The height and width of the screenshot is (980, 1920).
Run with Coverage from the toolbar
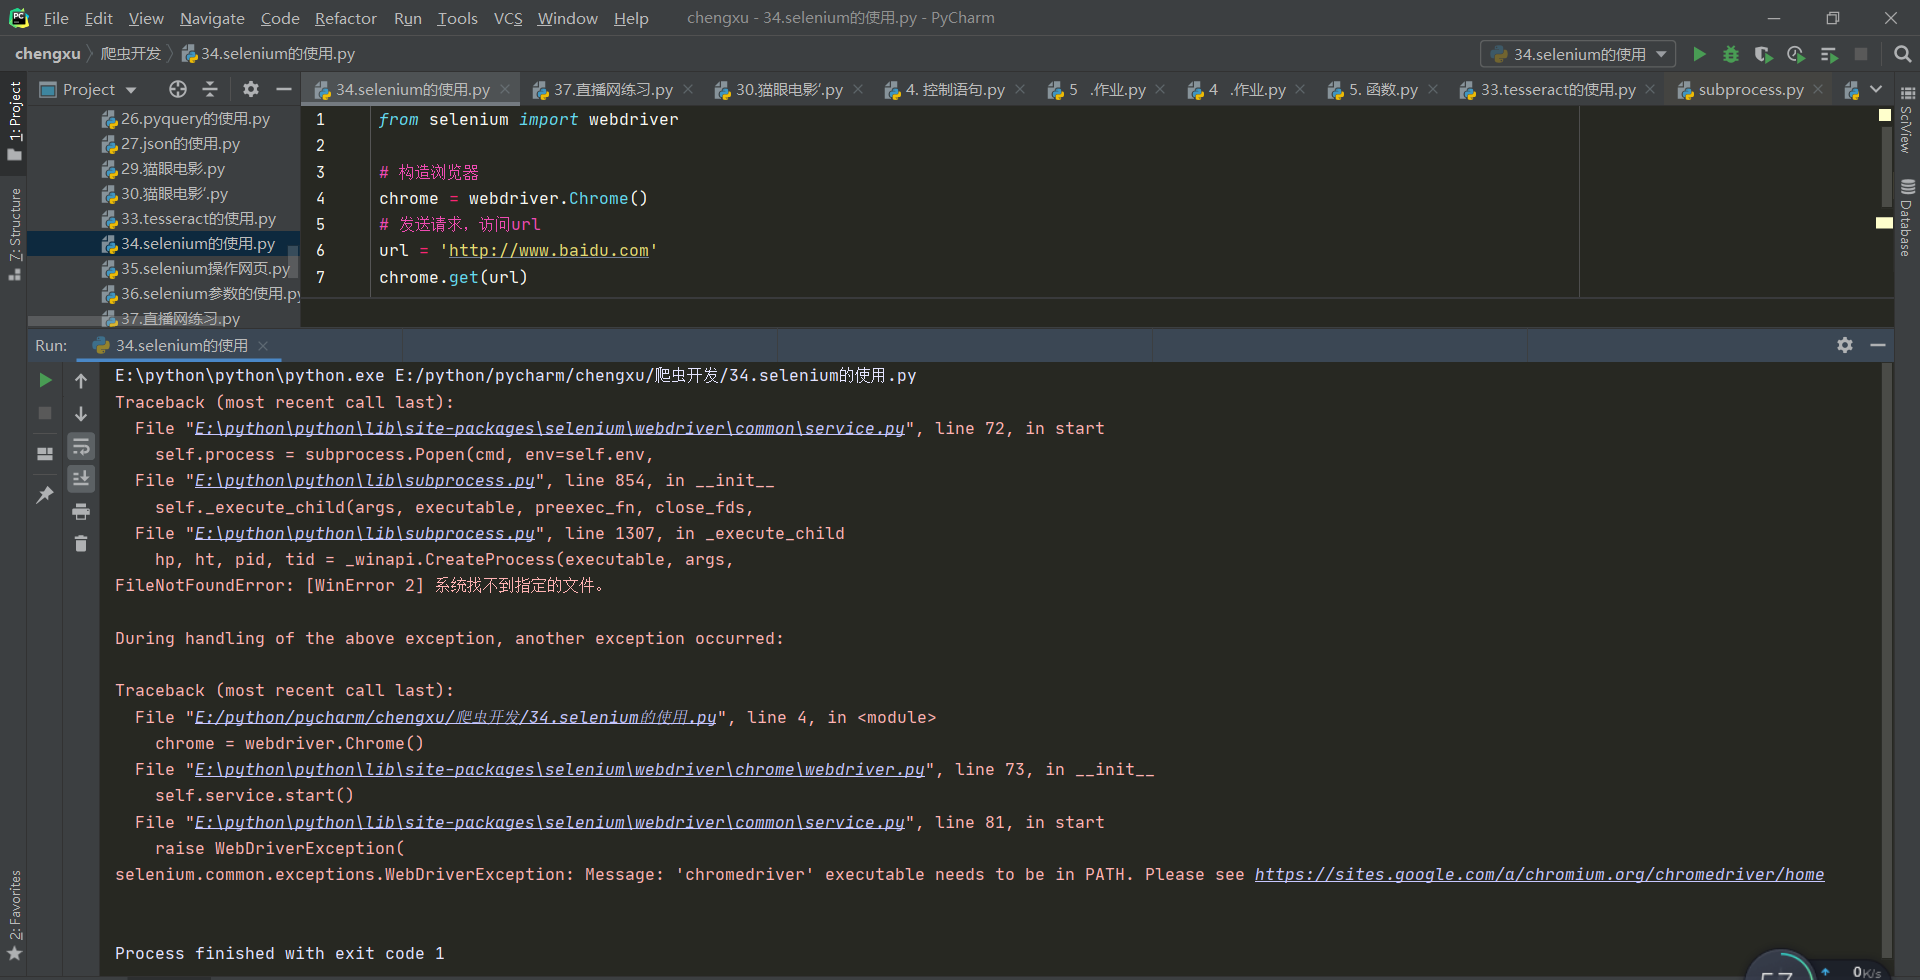[1764, 54]
